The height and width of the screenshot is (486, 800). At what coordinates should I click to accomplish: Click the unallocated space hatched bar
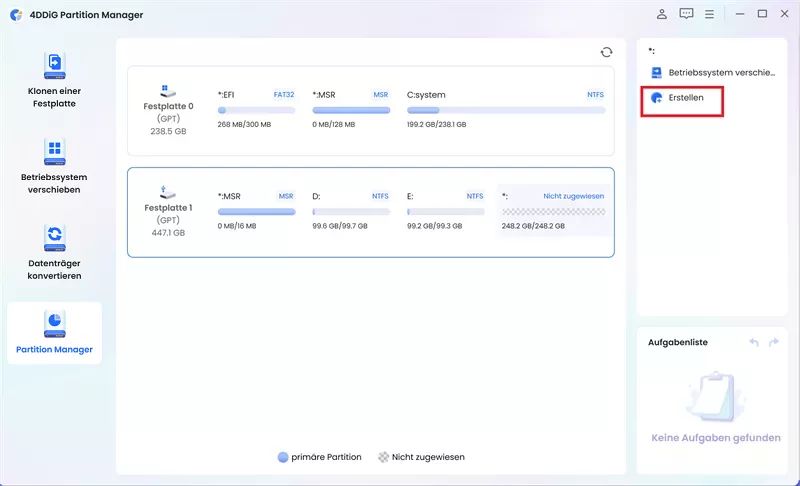(554, 212)
